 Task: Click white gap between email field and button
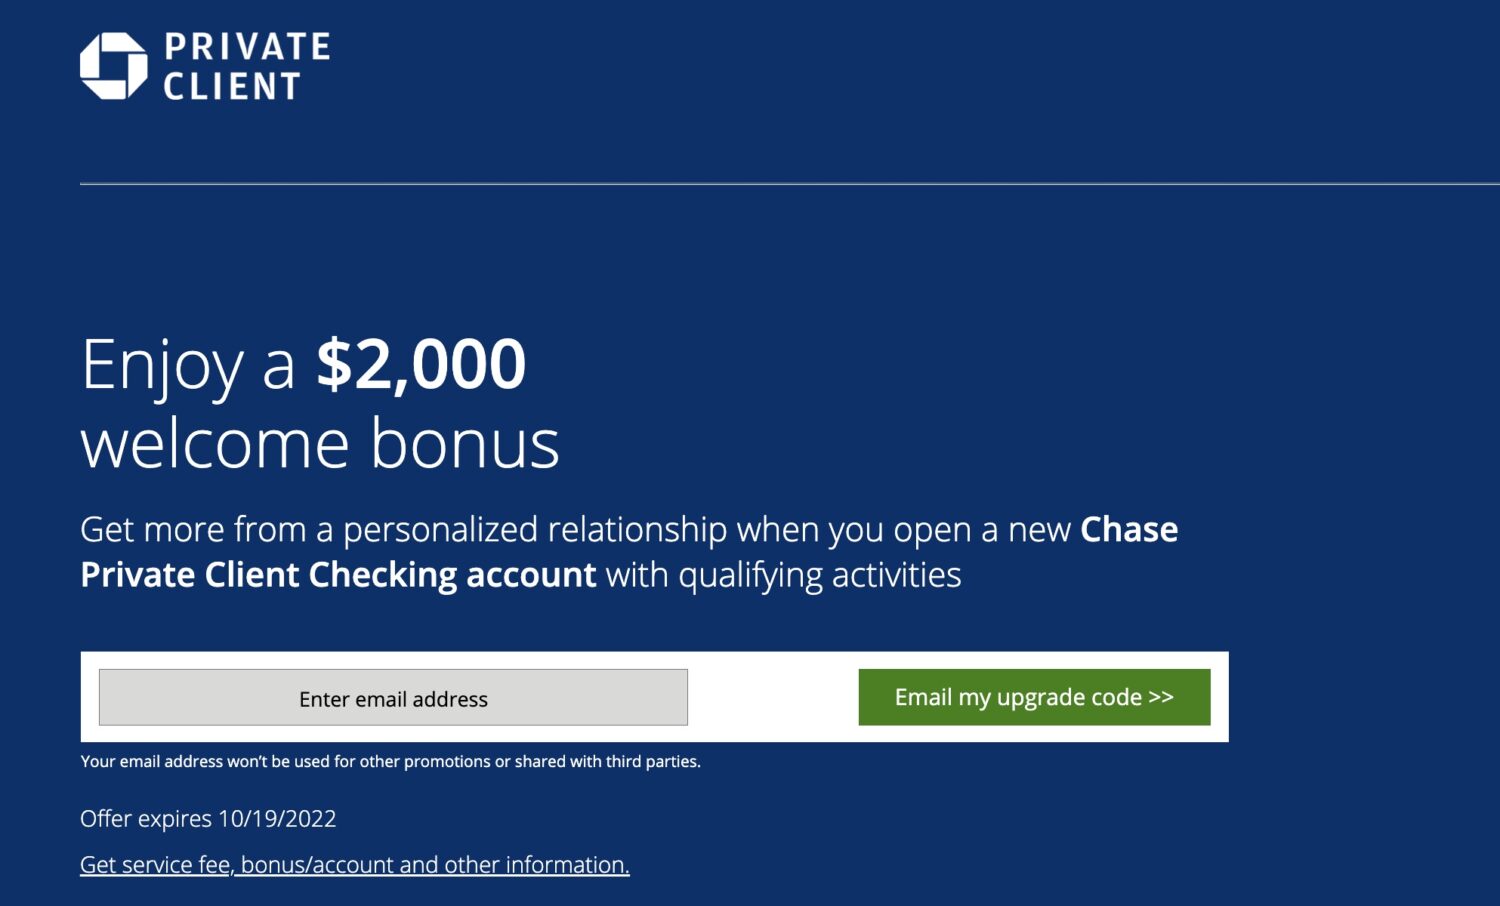(x=772, y=697)
